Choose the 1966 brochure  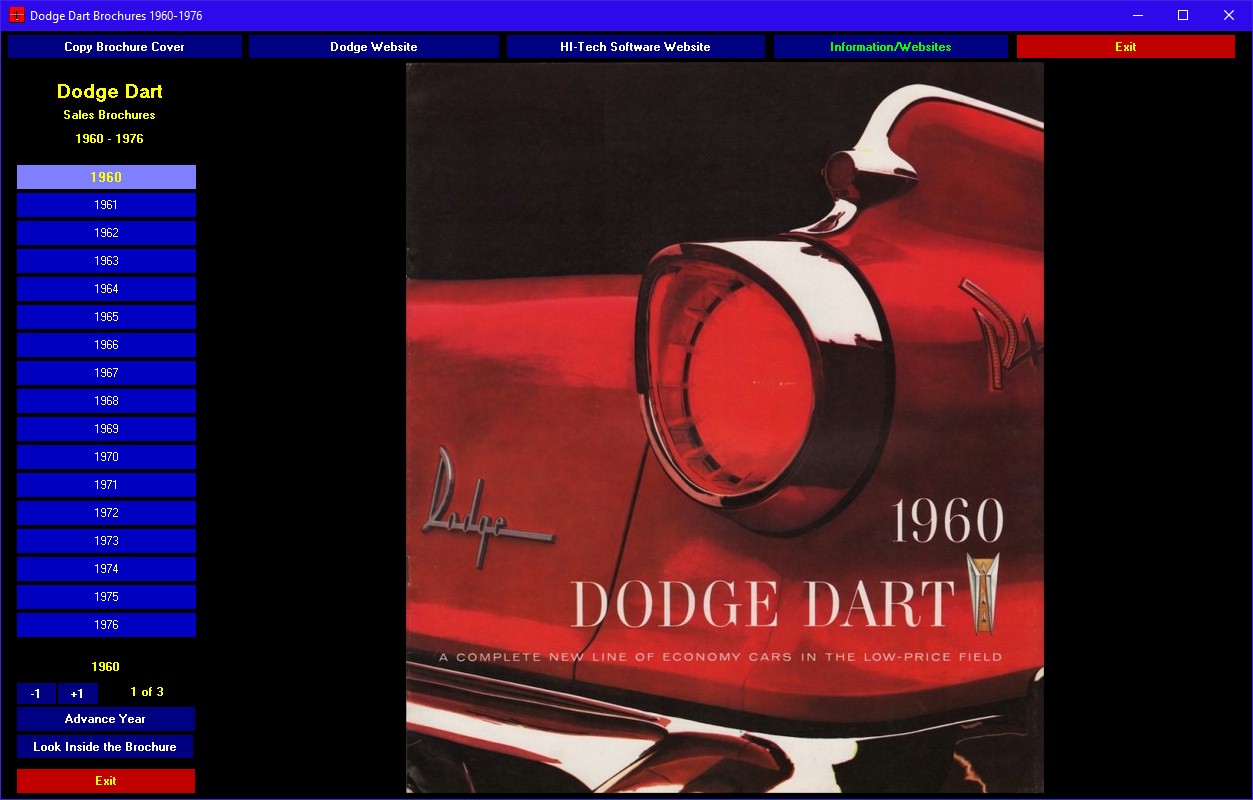[x=106, y=345]
